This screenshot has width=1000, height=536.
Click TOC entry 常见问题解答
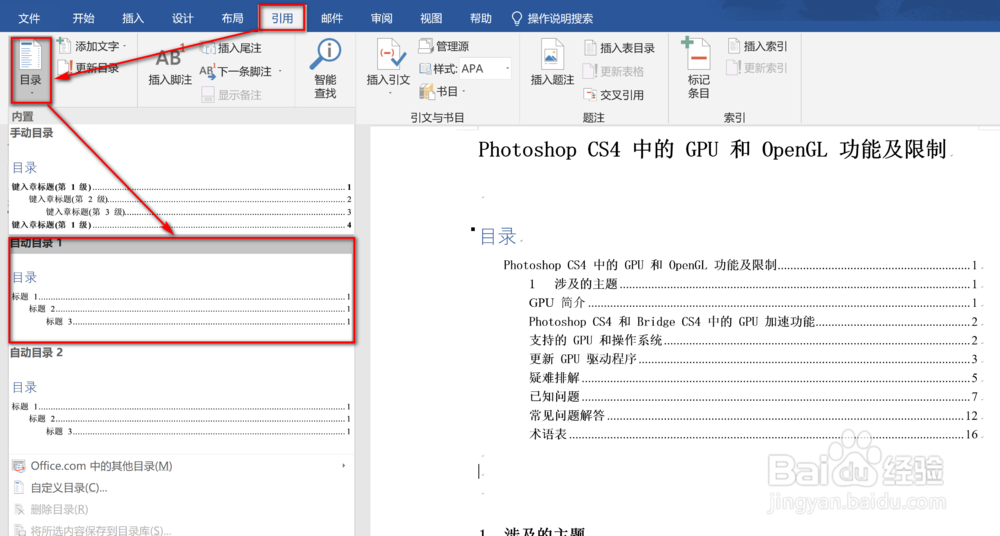pos(752,415)
